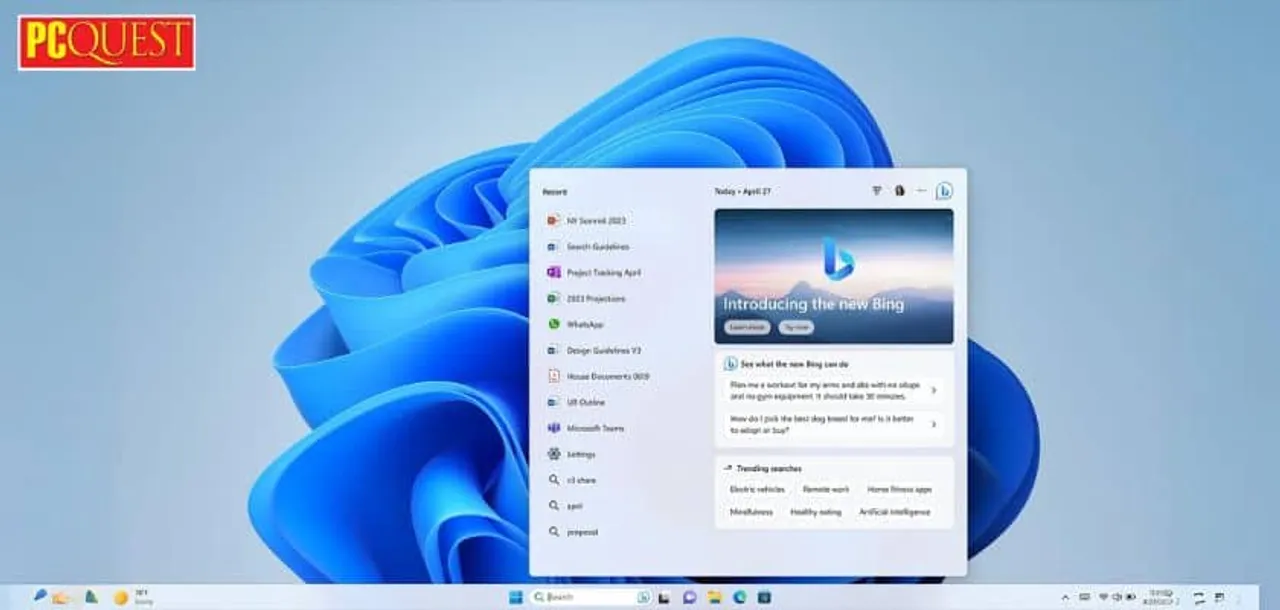Search trending topic Electric vehicles
1280x610 pixels.
click(757, 489)
